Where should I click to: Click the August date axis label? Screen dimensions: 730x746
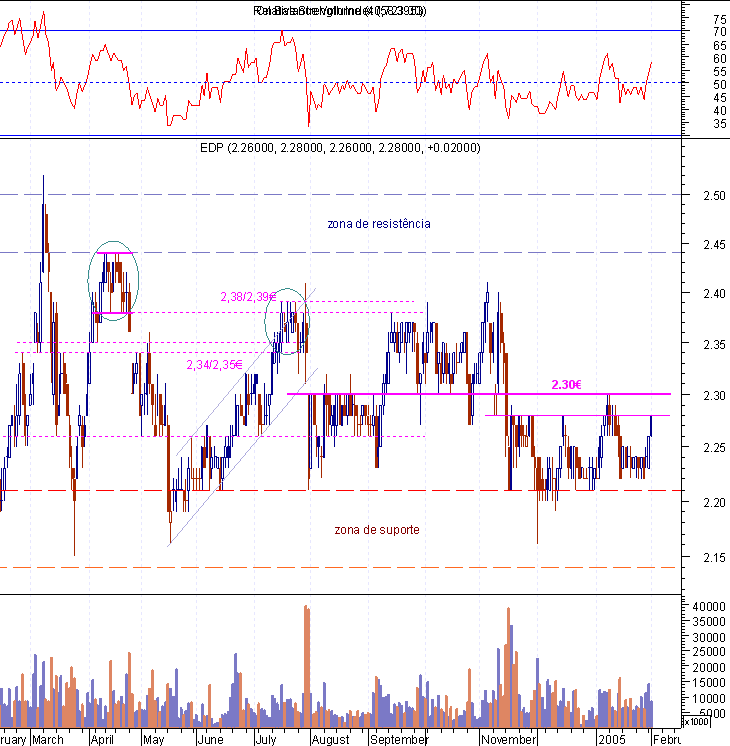[330, 739]
